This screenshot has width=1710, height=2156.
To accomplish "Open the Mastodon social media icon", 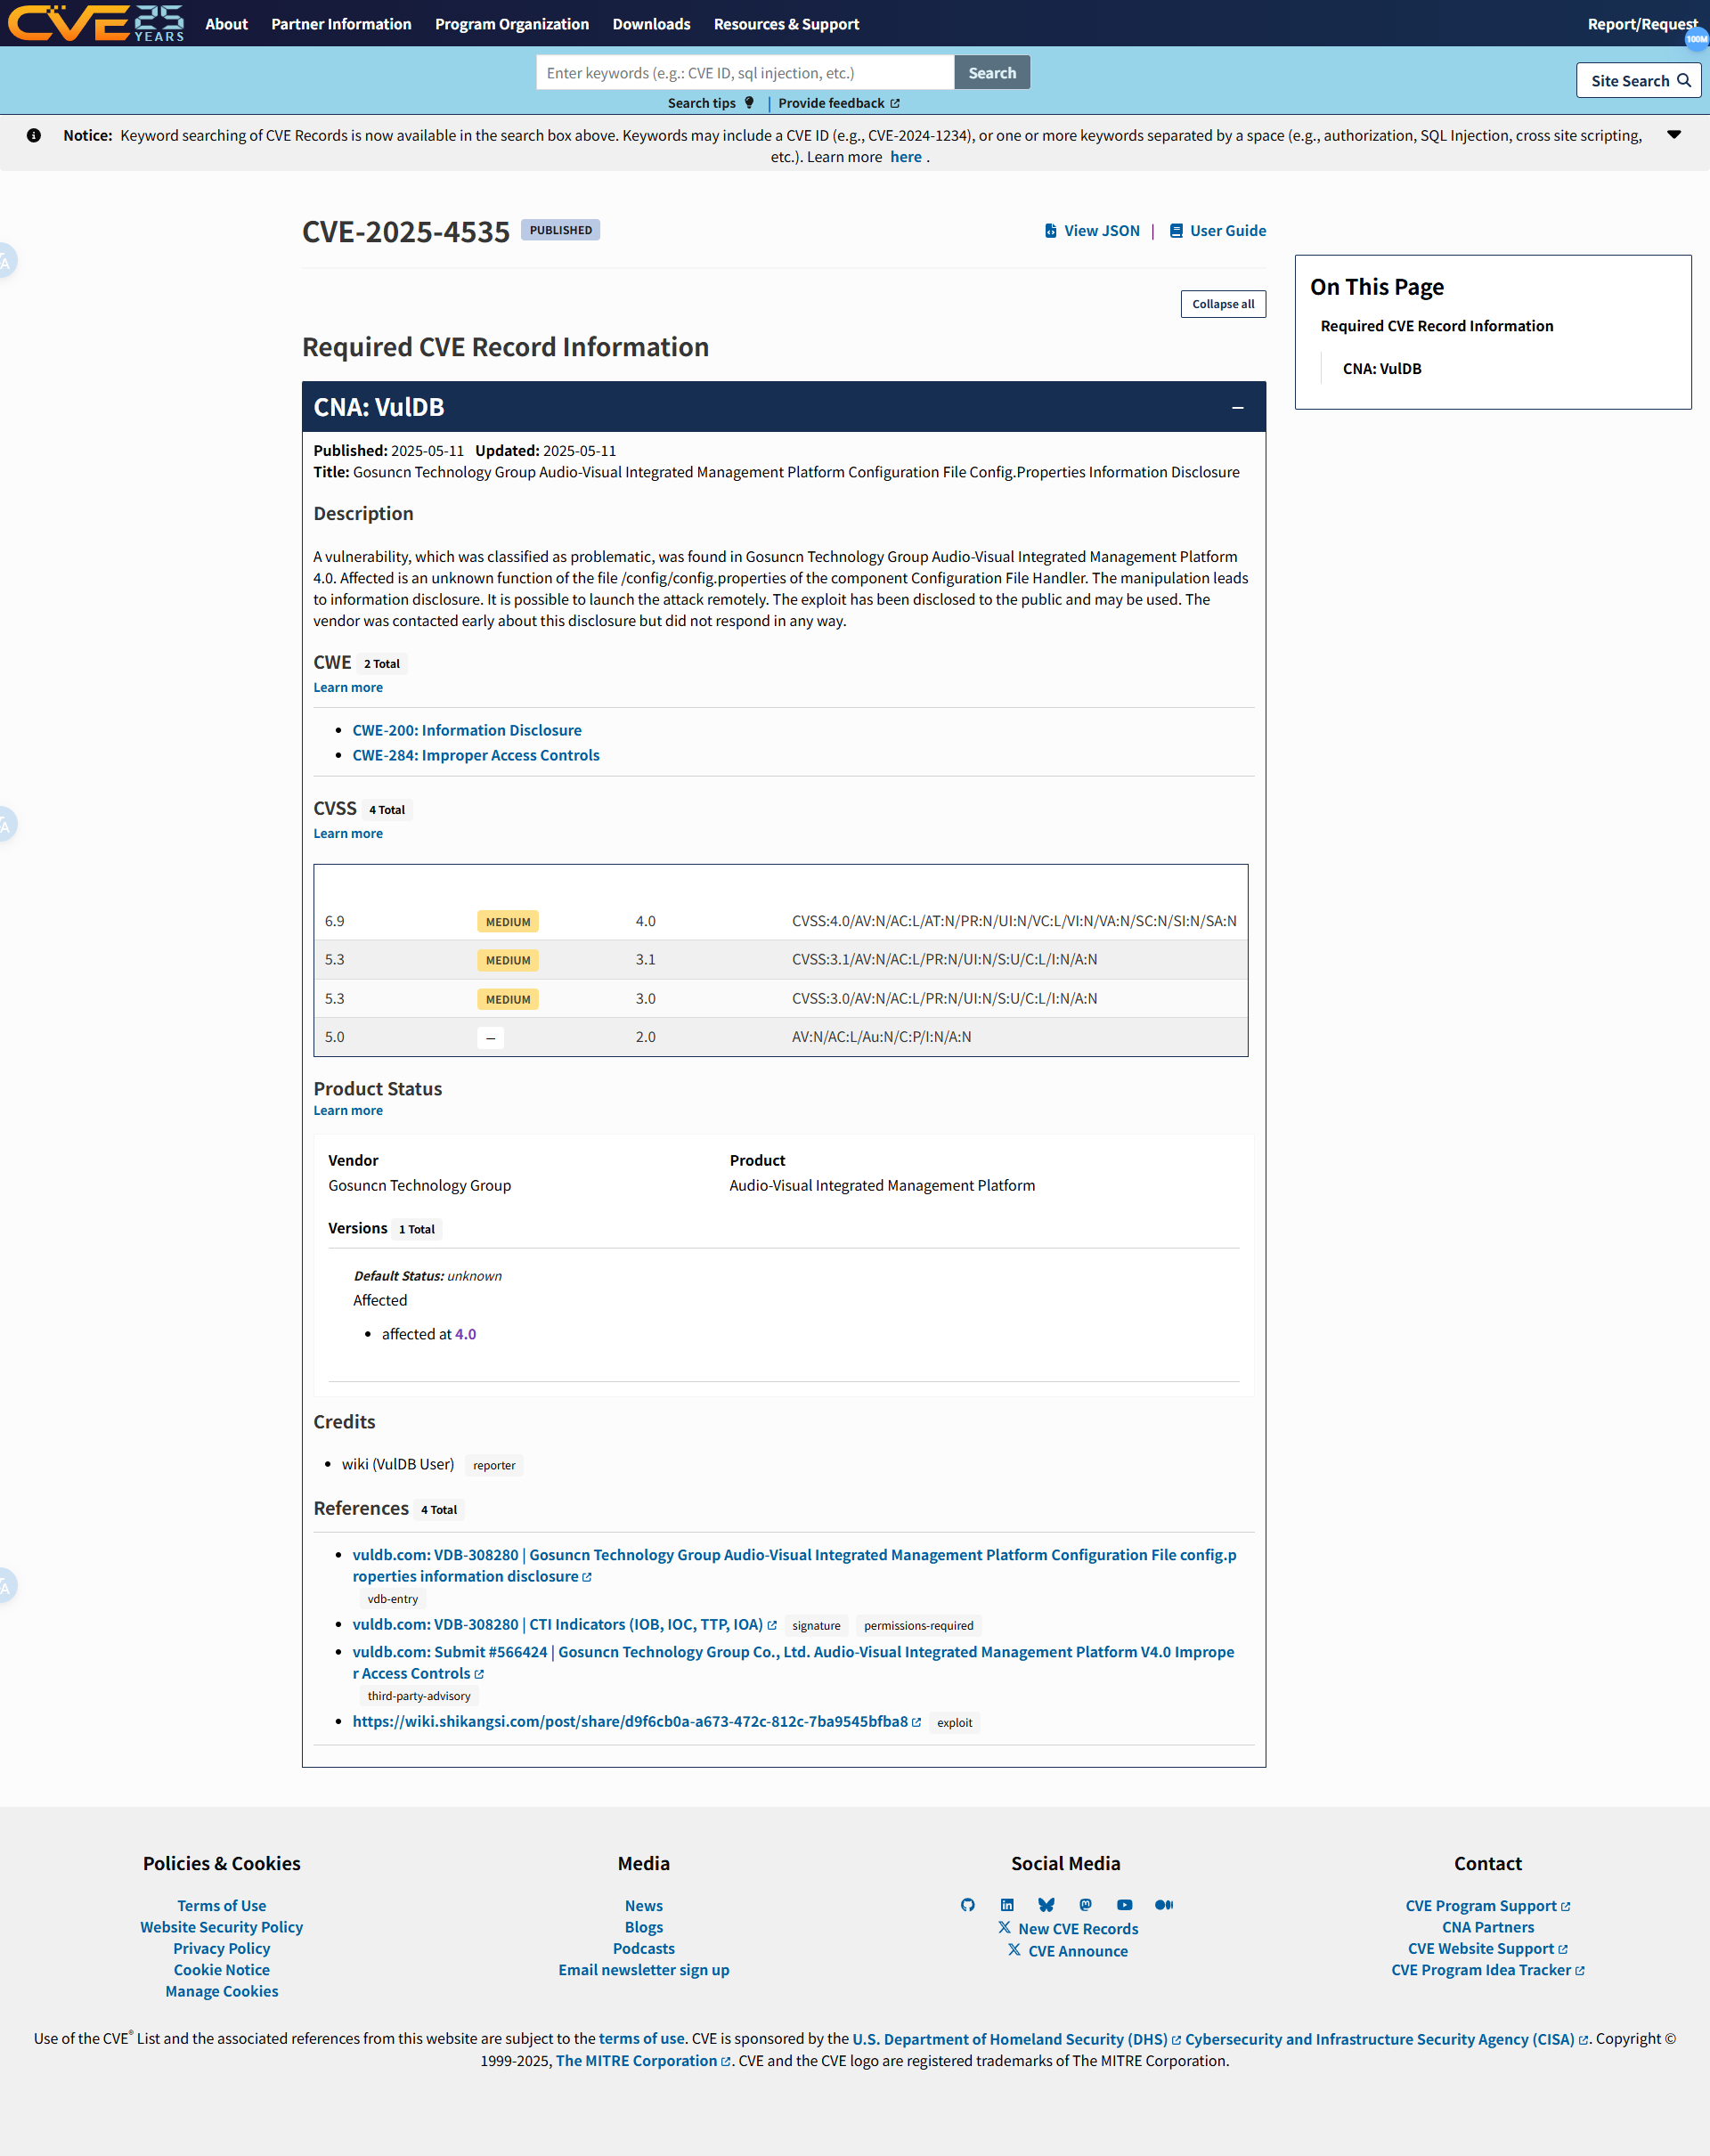I will [x=1086, y=1905].
